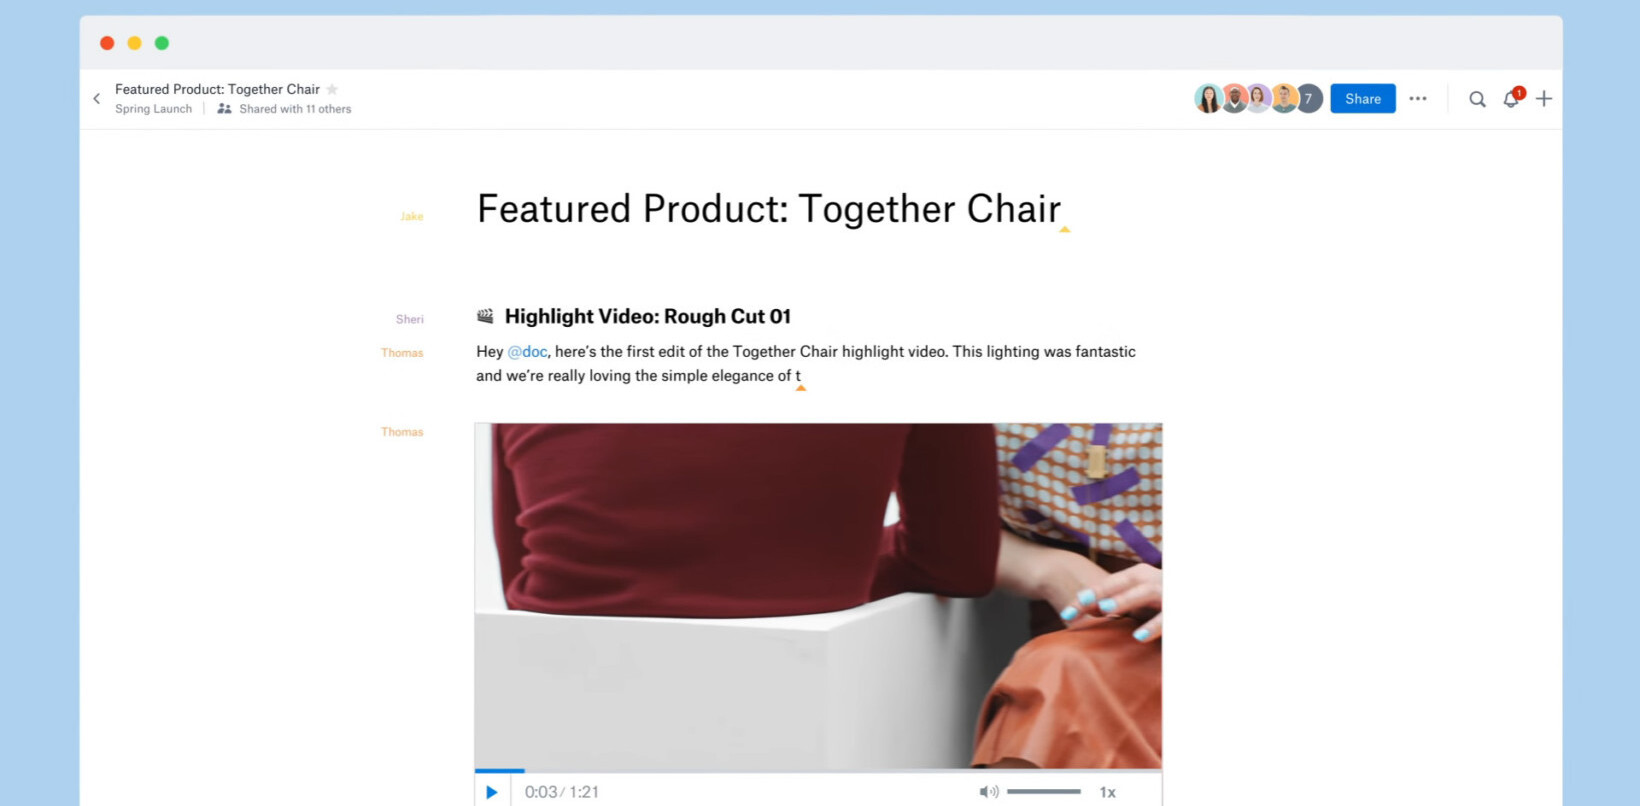Seek on the video progress bar
Viewport: 1640px width, 806px height.
[x=818, y=771]
